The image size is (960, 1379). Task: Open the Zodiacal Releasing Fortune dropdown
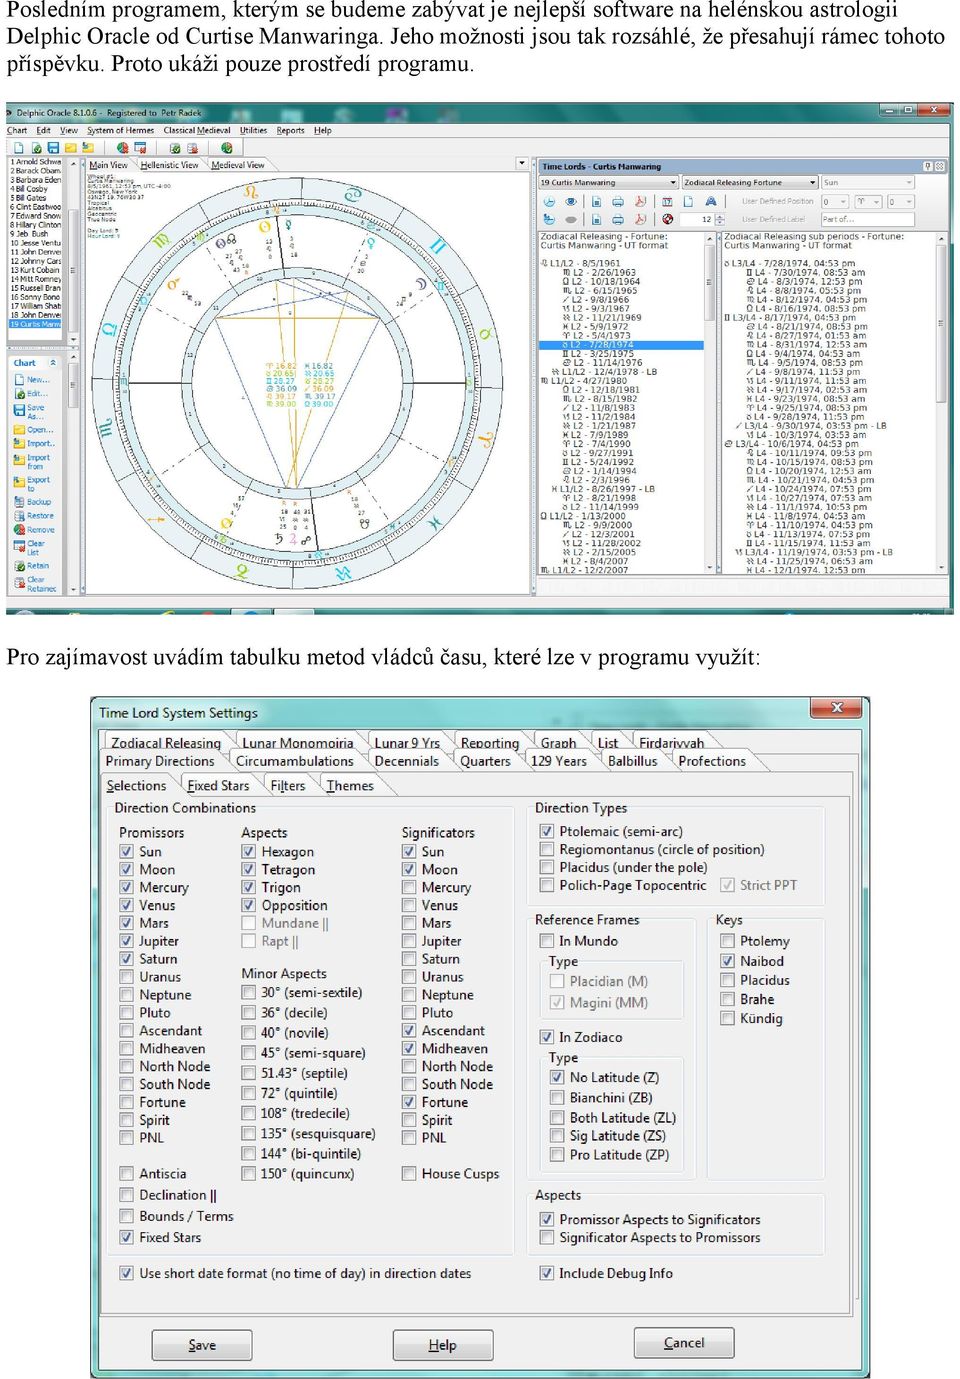pyautogui.click(x=750, y=183)
